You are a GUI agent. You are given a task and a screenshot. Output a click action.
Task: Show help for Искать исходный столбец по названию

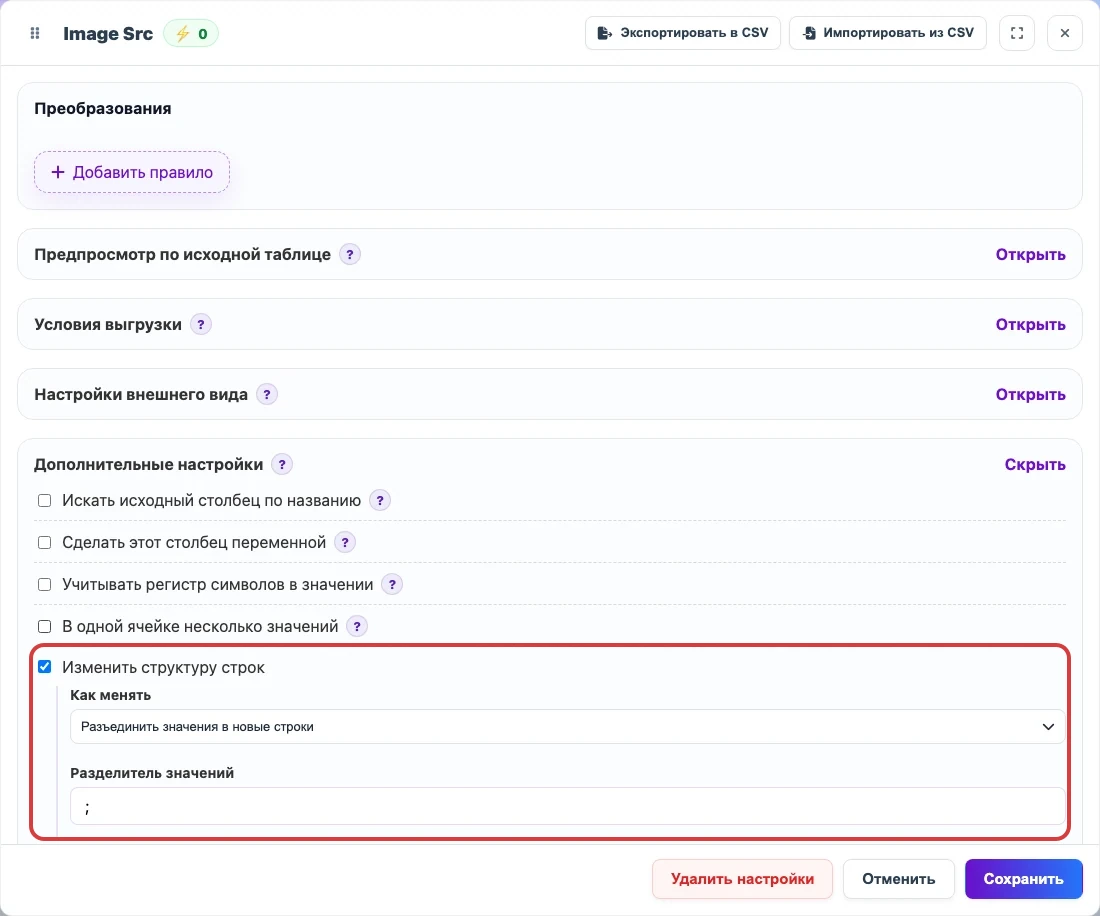pos(380,500)
